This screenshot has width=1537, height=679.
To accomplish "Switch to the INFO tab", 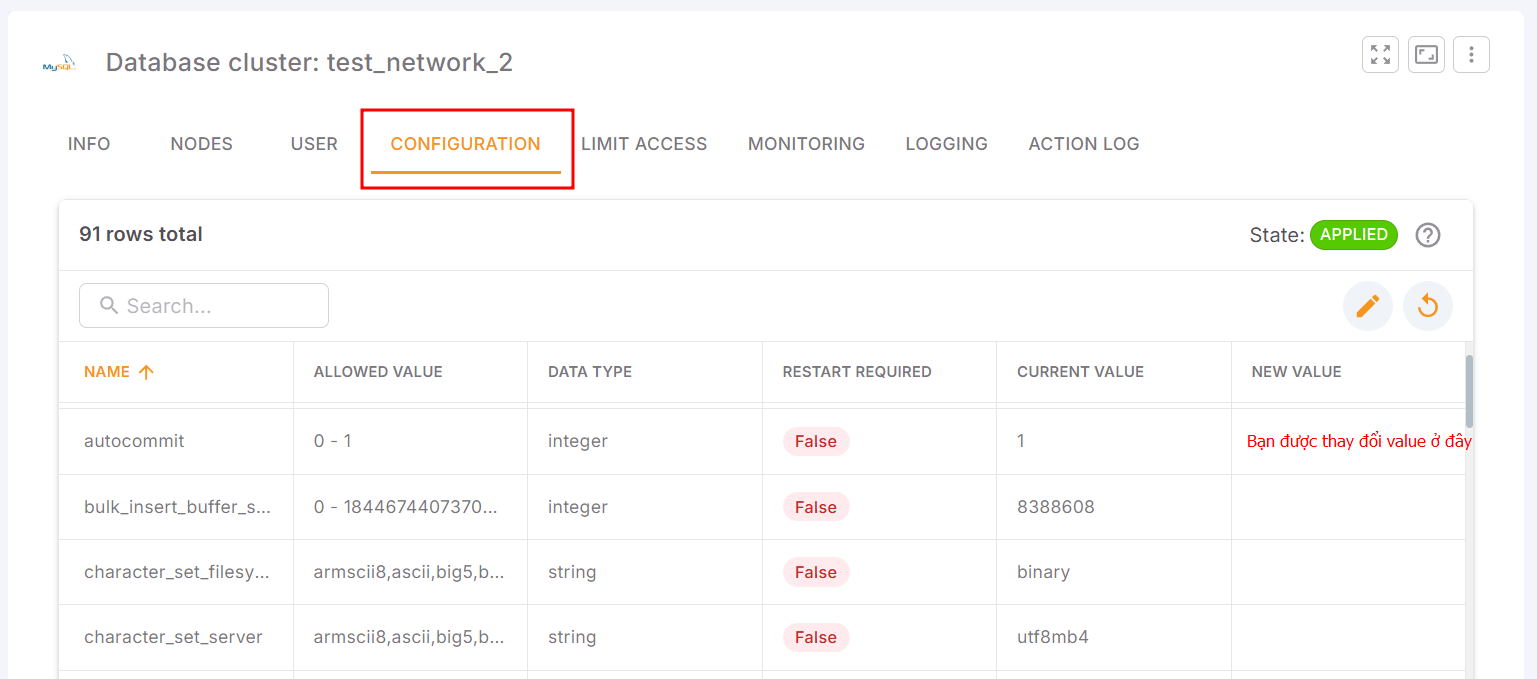I will coord(89,144).
